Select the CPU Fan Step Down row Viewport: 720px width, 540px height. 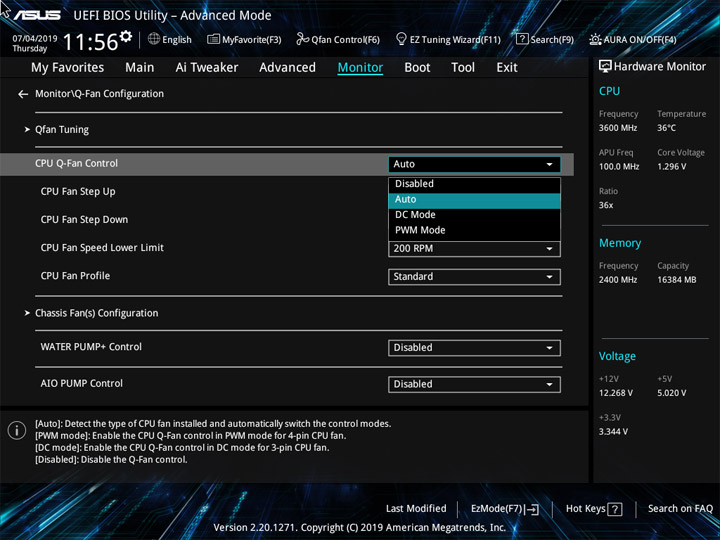pos(84,220)
